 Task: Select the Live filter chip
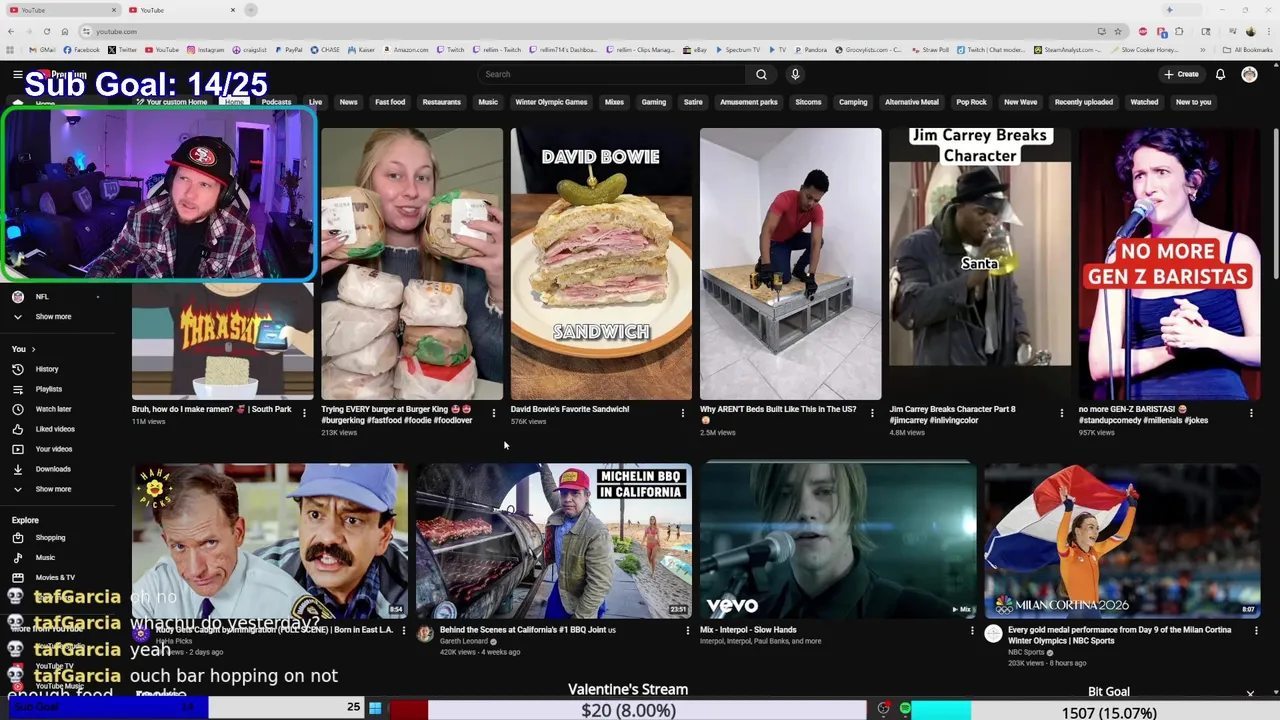click(315, 102)
